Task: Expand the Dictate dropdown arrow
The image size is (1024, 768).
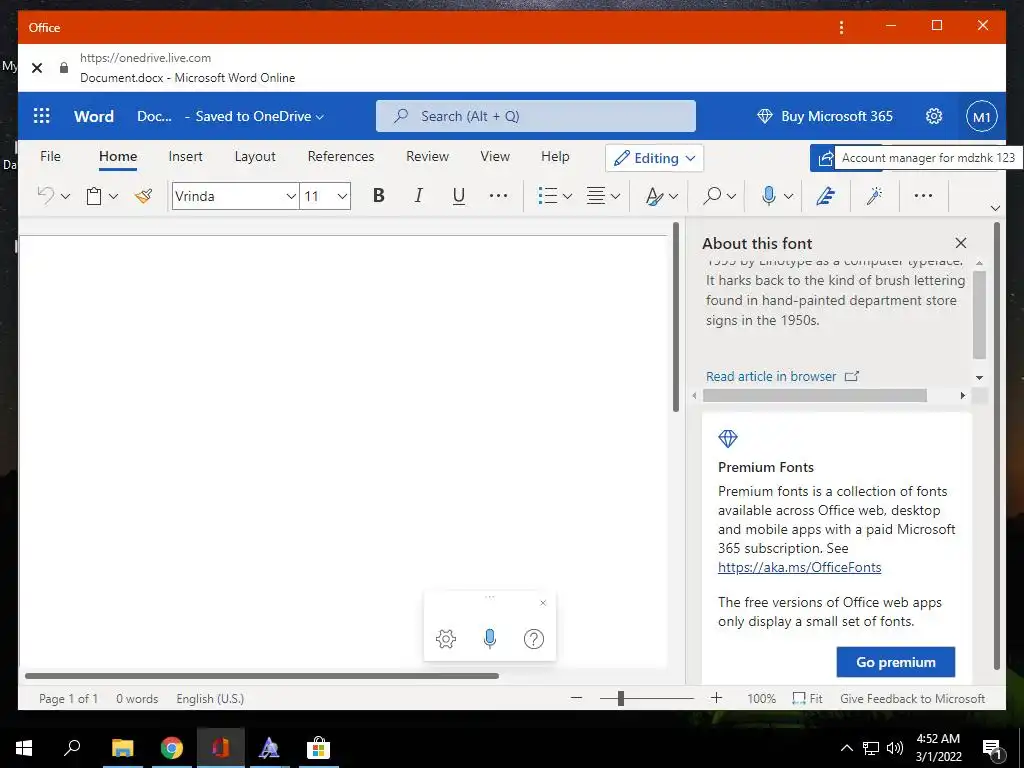Action: [788, 197]
